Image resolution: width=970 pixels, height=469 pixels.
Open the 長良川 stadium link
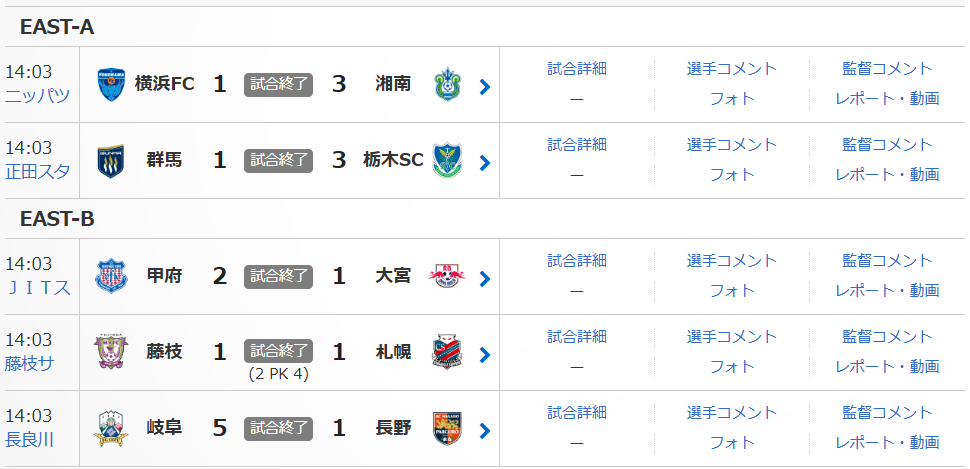[29, 441]
